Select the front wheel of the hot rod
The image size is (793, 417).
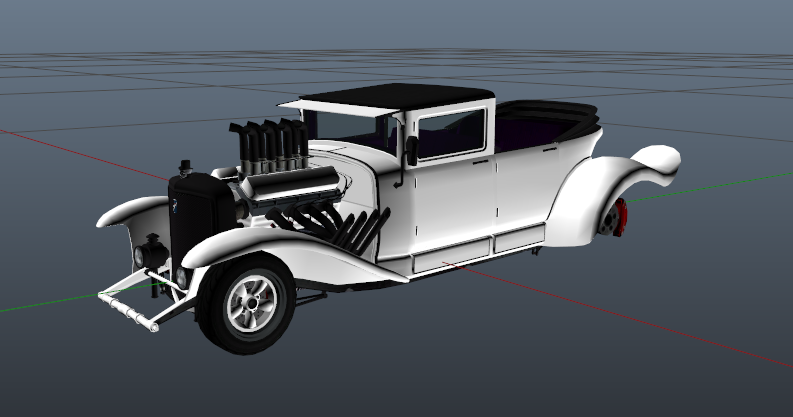coord(246,304)
